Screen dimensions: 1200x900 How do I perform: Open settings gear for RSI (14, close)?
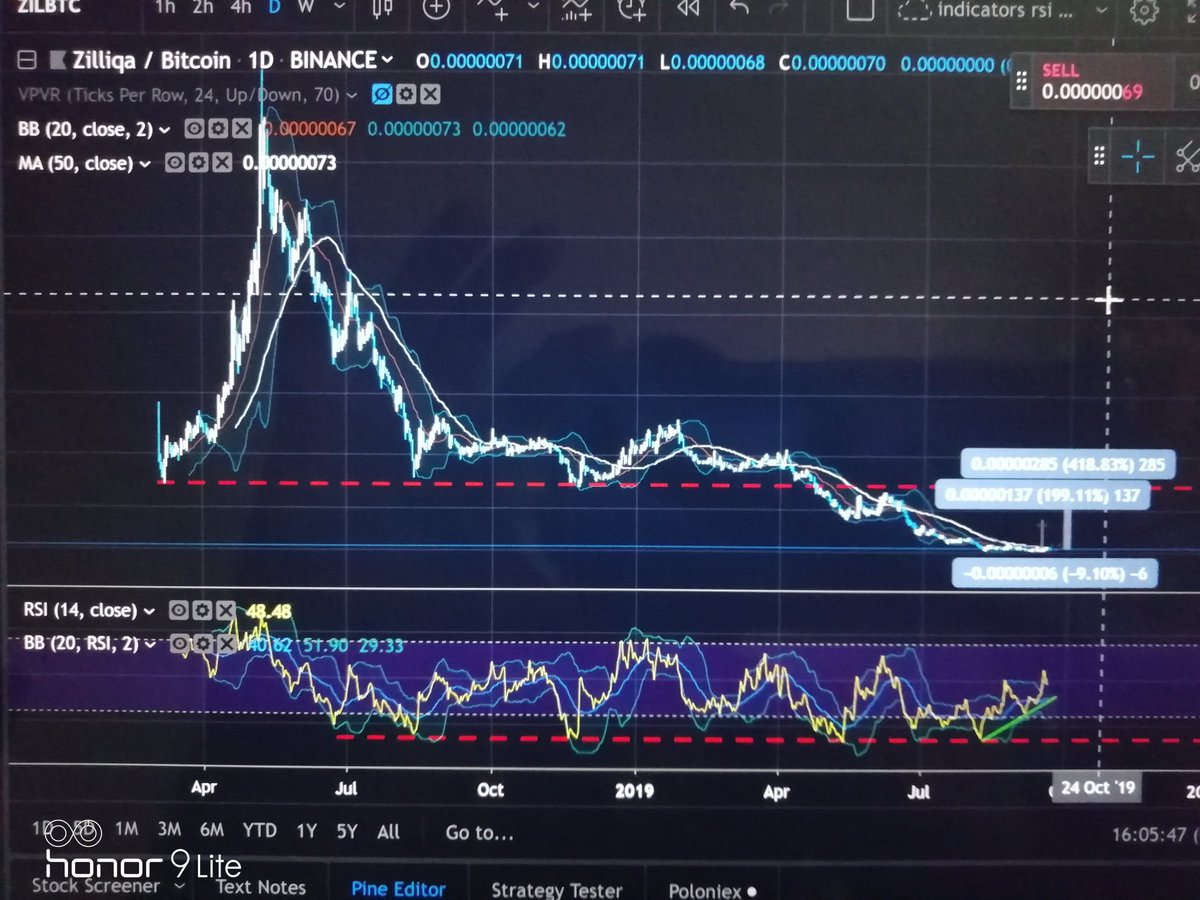click(x=201, y=610)
